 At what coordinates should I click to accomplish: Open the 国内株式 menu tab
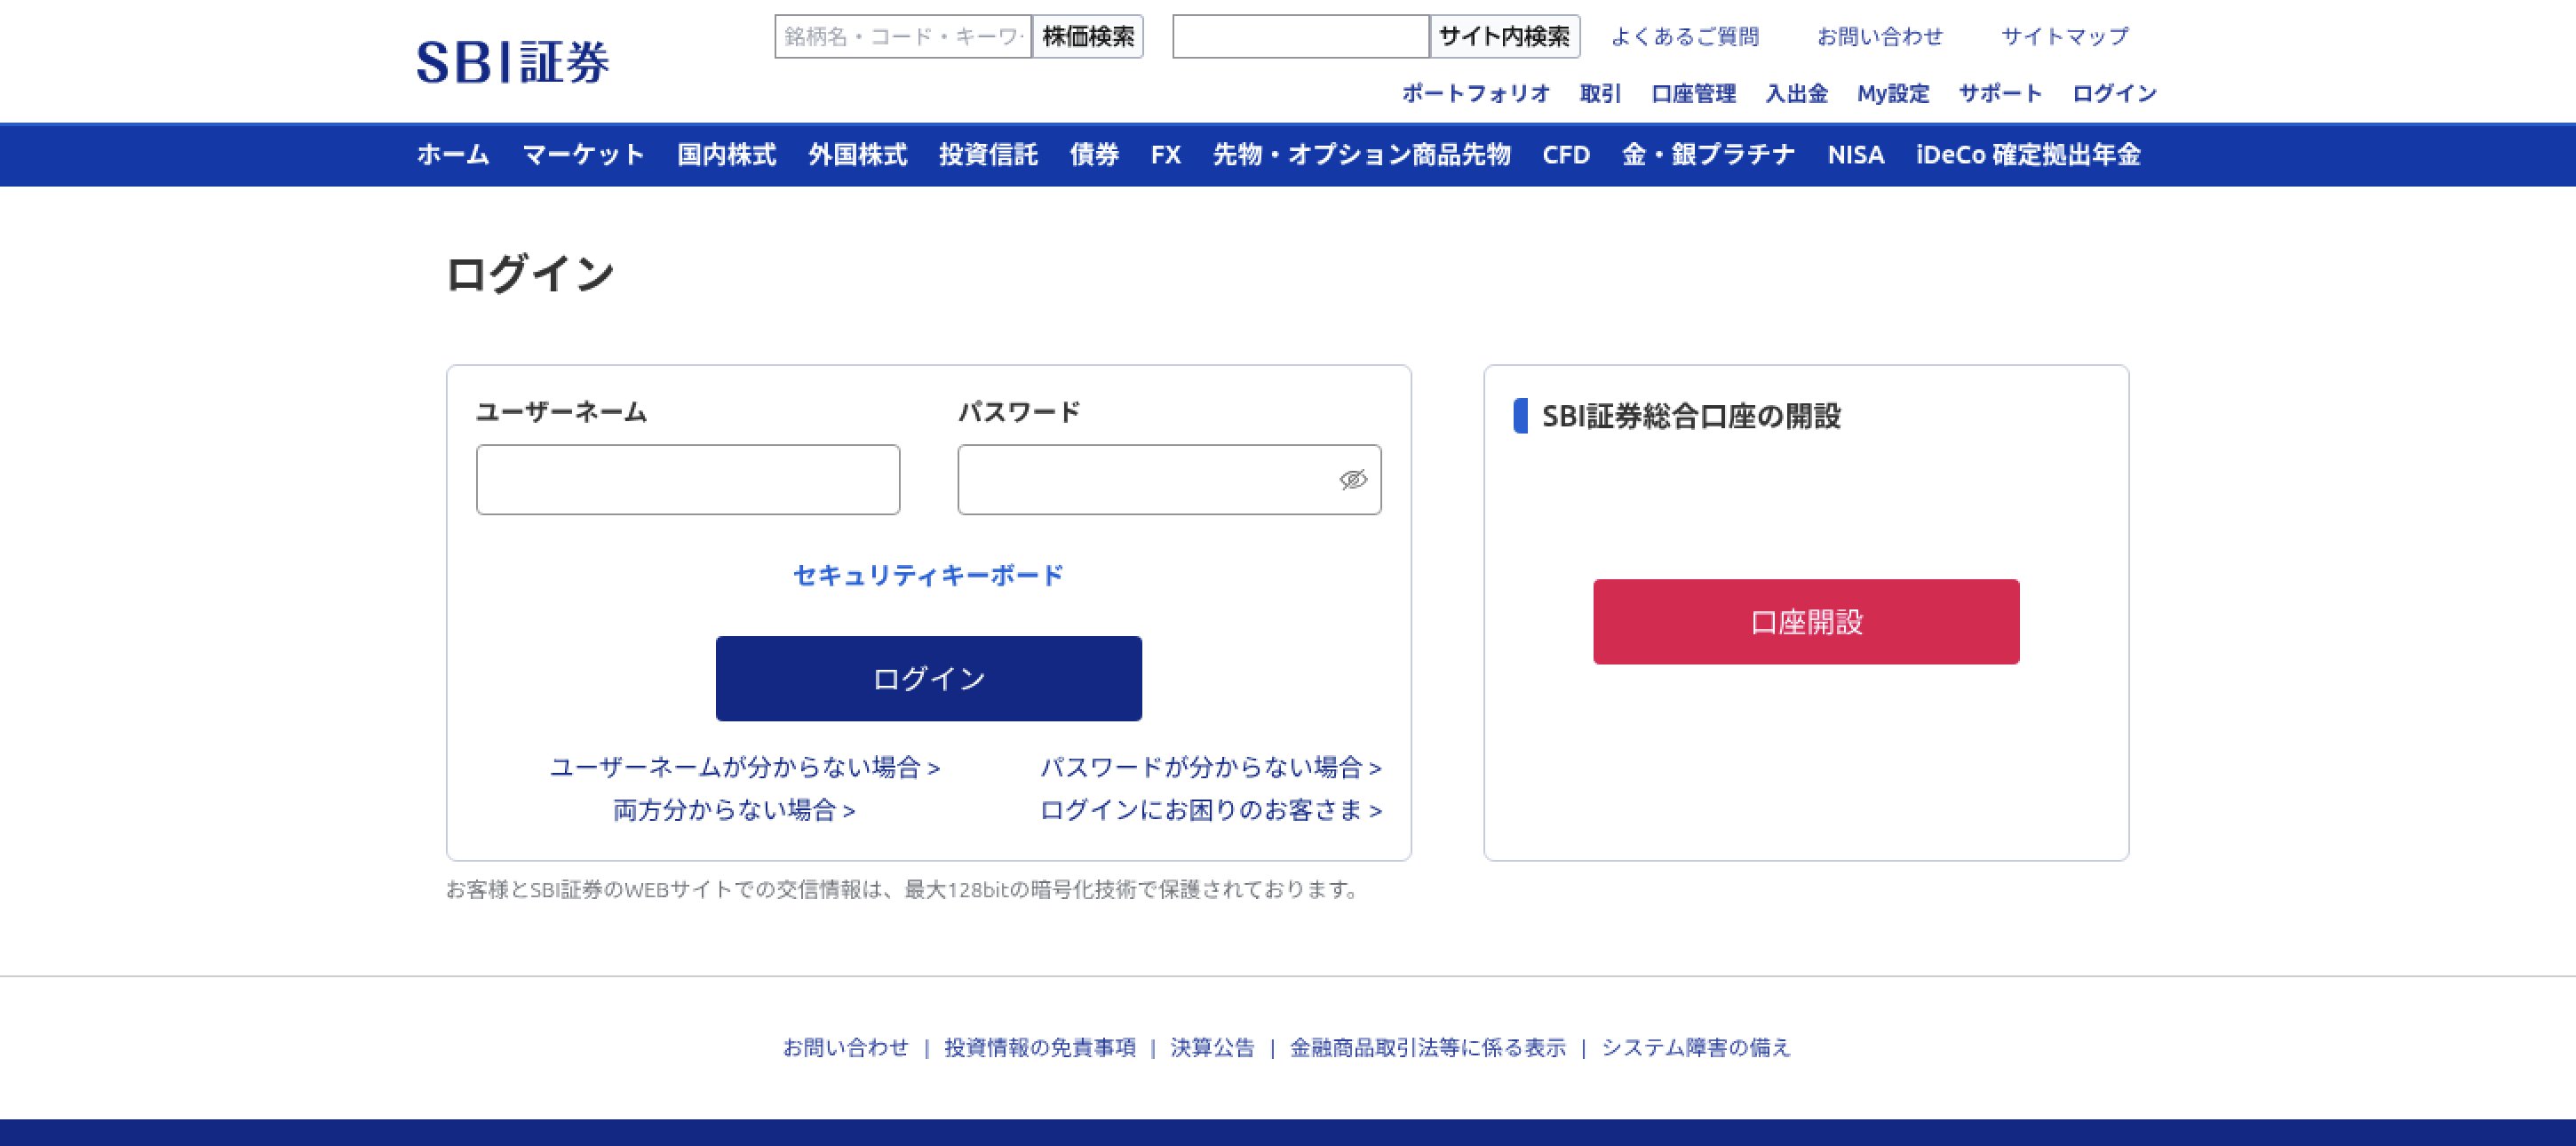727,155
